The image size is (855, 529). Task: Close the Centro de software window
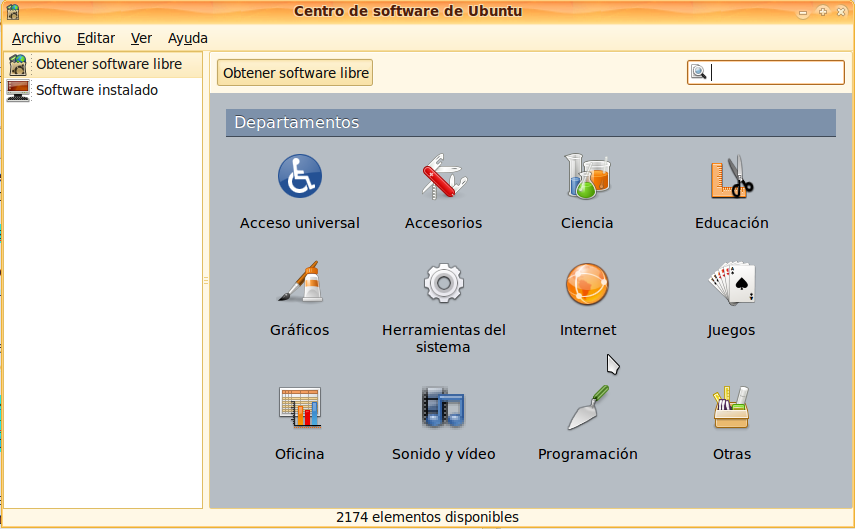click(x=841, y=11)
